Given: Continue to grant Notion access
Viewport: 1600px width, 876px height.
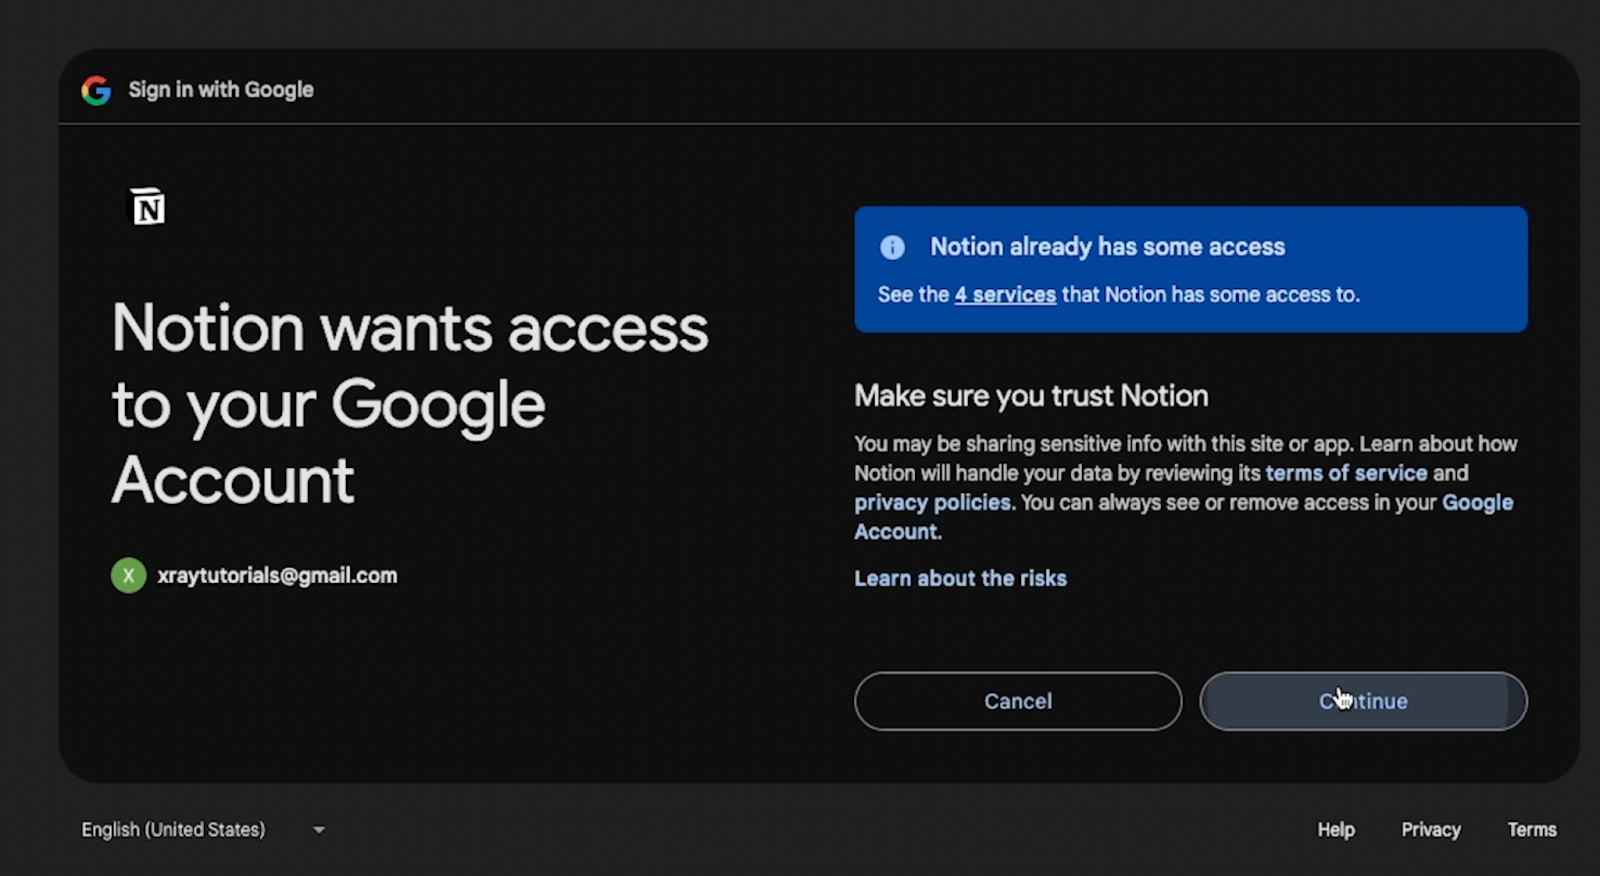Looking at the screenshot, I should tap(1363, 701).
